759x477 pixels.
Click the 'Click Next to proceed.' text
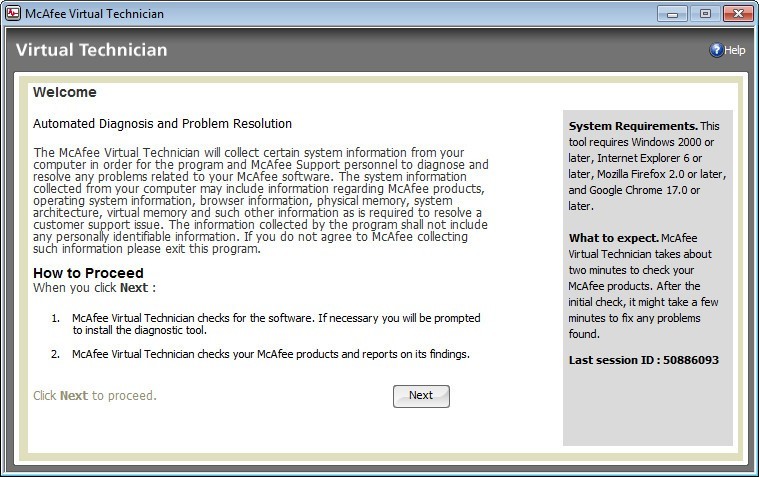click(x=95, y=396)
